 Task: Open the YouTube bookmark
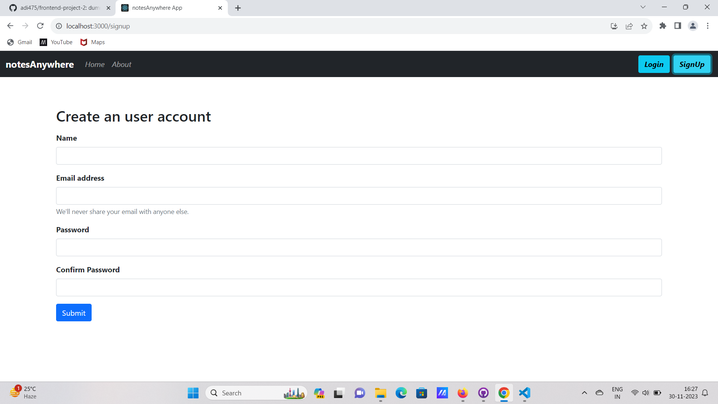coord(56,42)
